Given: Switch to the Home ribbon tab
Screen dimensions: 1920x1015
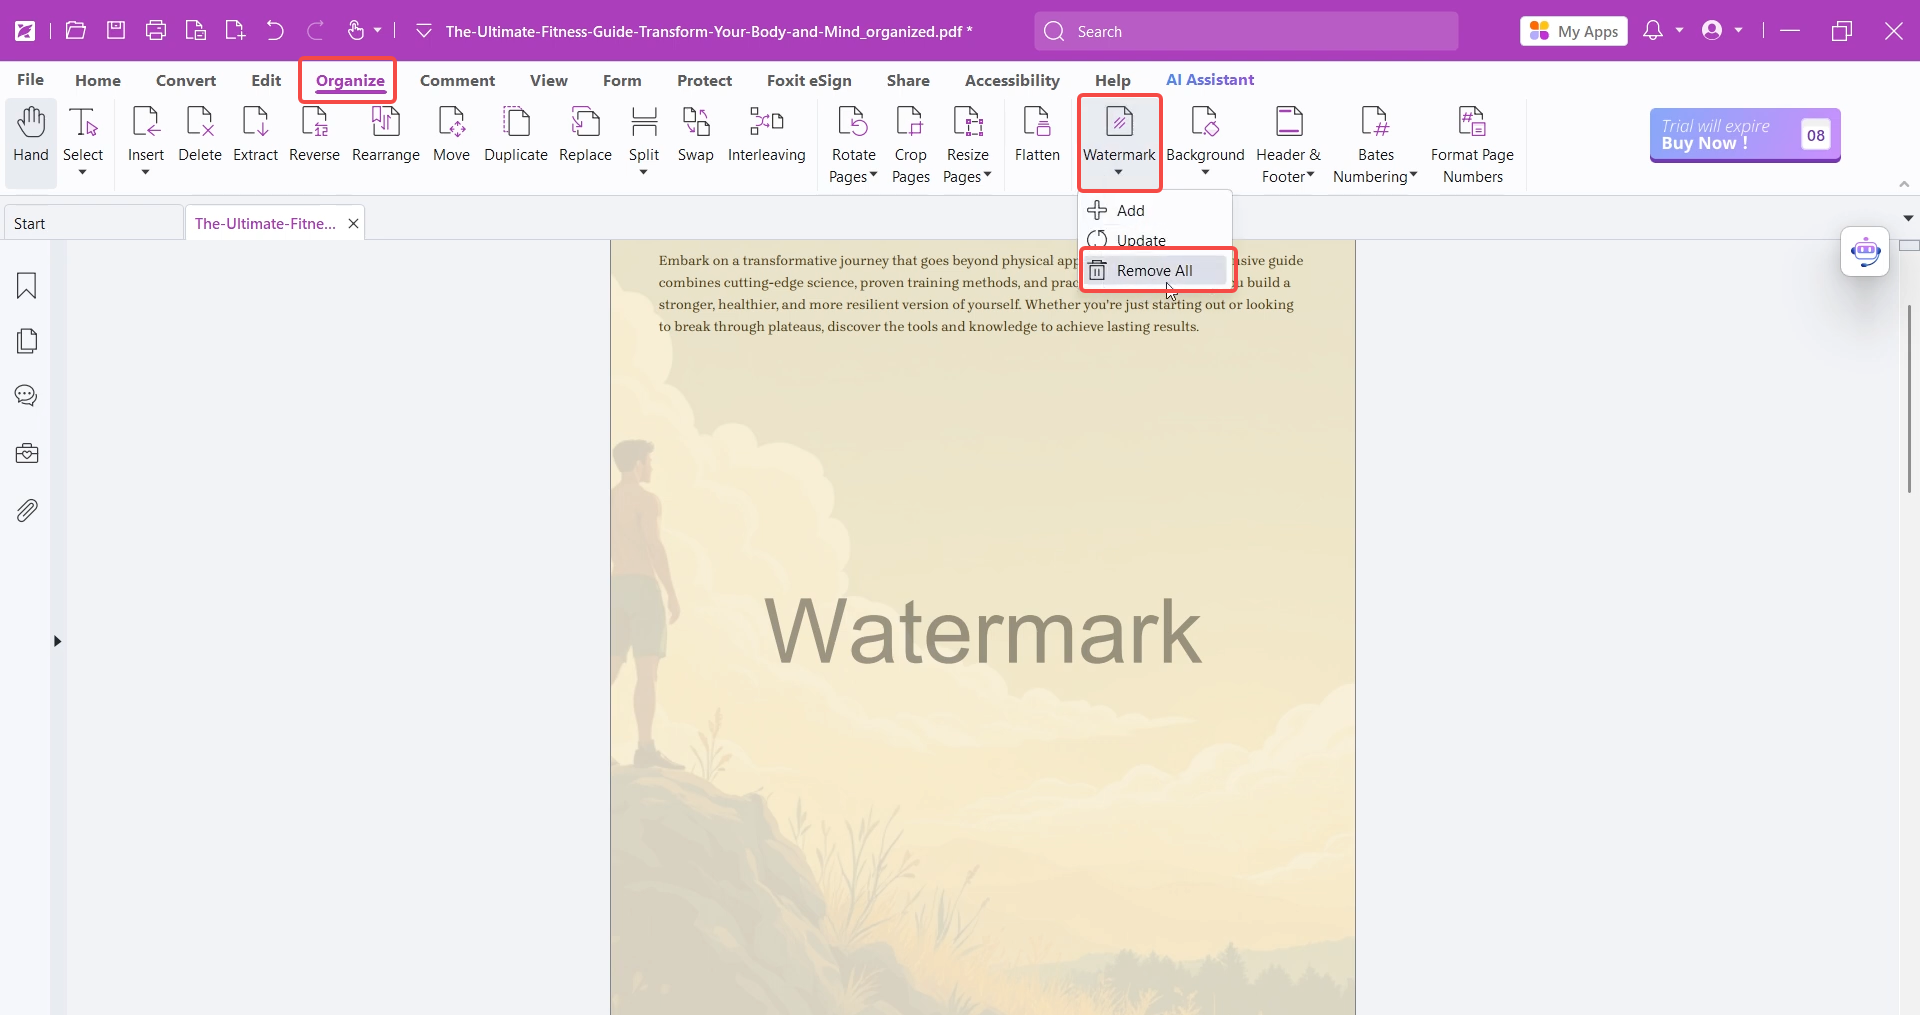Looking at the screenshot, I should pyautogui.click(x=98, y=80).
